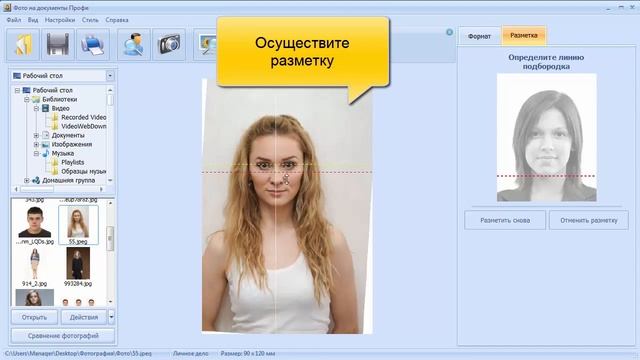Click the Отменить разметку button
The image size is (640, 360).
point(589,220)
